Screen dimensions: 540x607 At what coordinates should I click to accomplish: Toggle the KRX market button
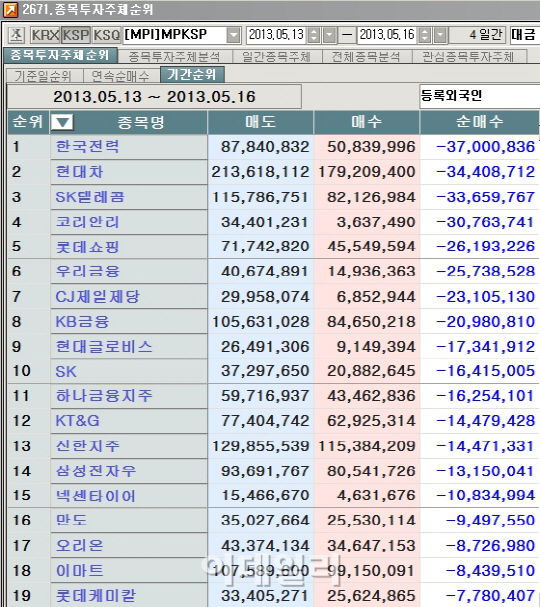45,35
